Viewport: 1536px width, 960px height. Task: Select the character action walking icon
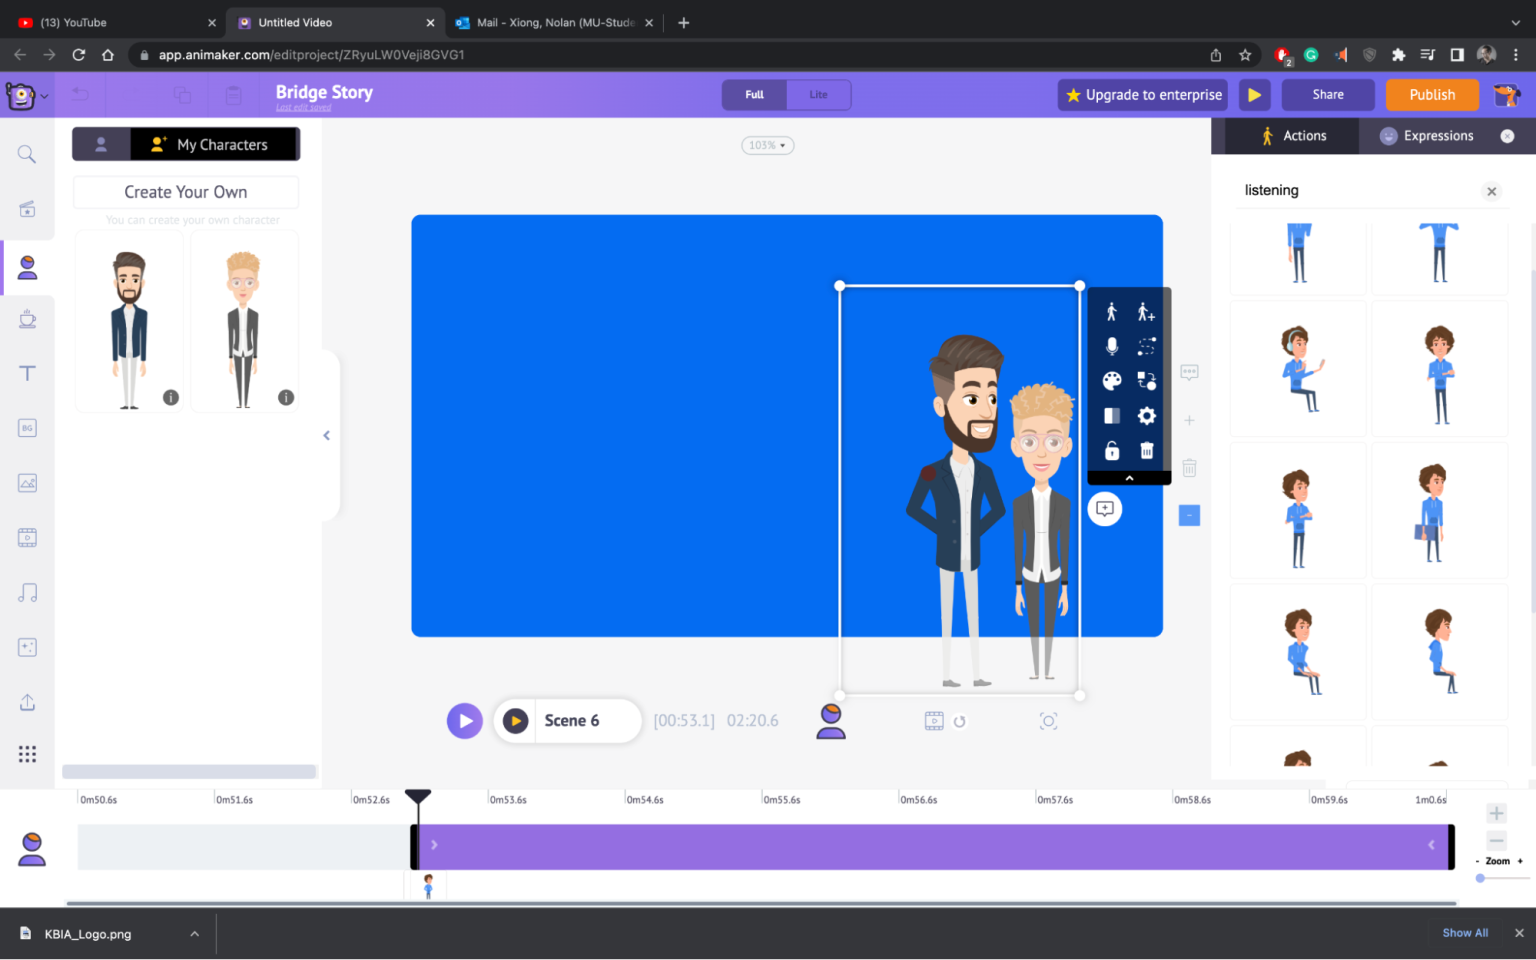(x=1111, y=311)
